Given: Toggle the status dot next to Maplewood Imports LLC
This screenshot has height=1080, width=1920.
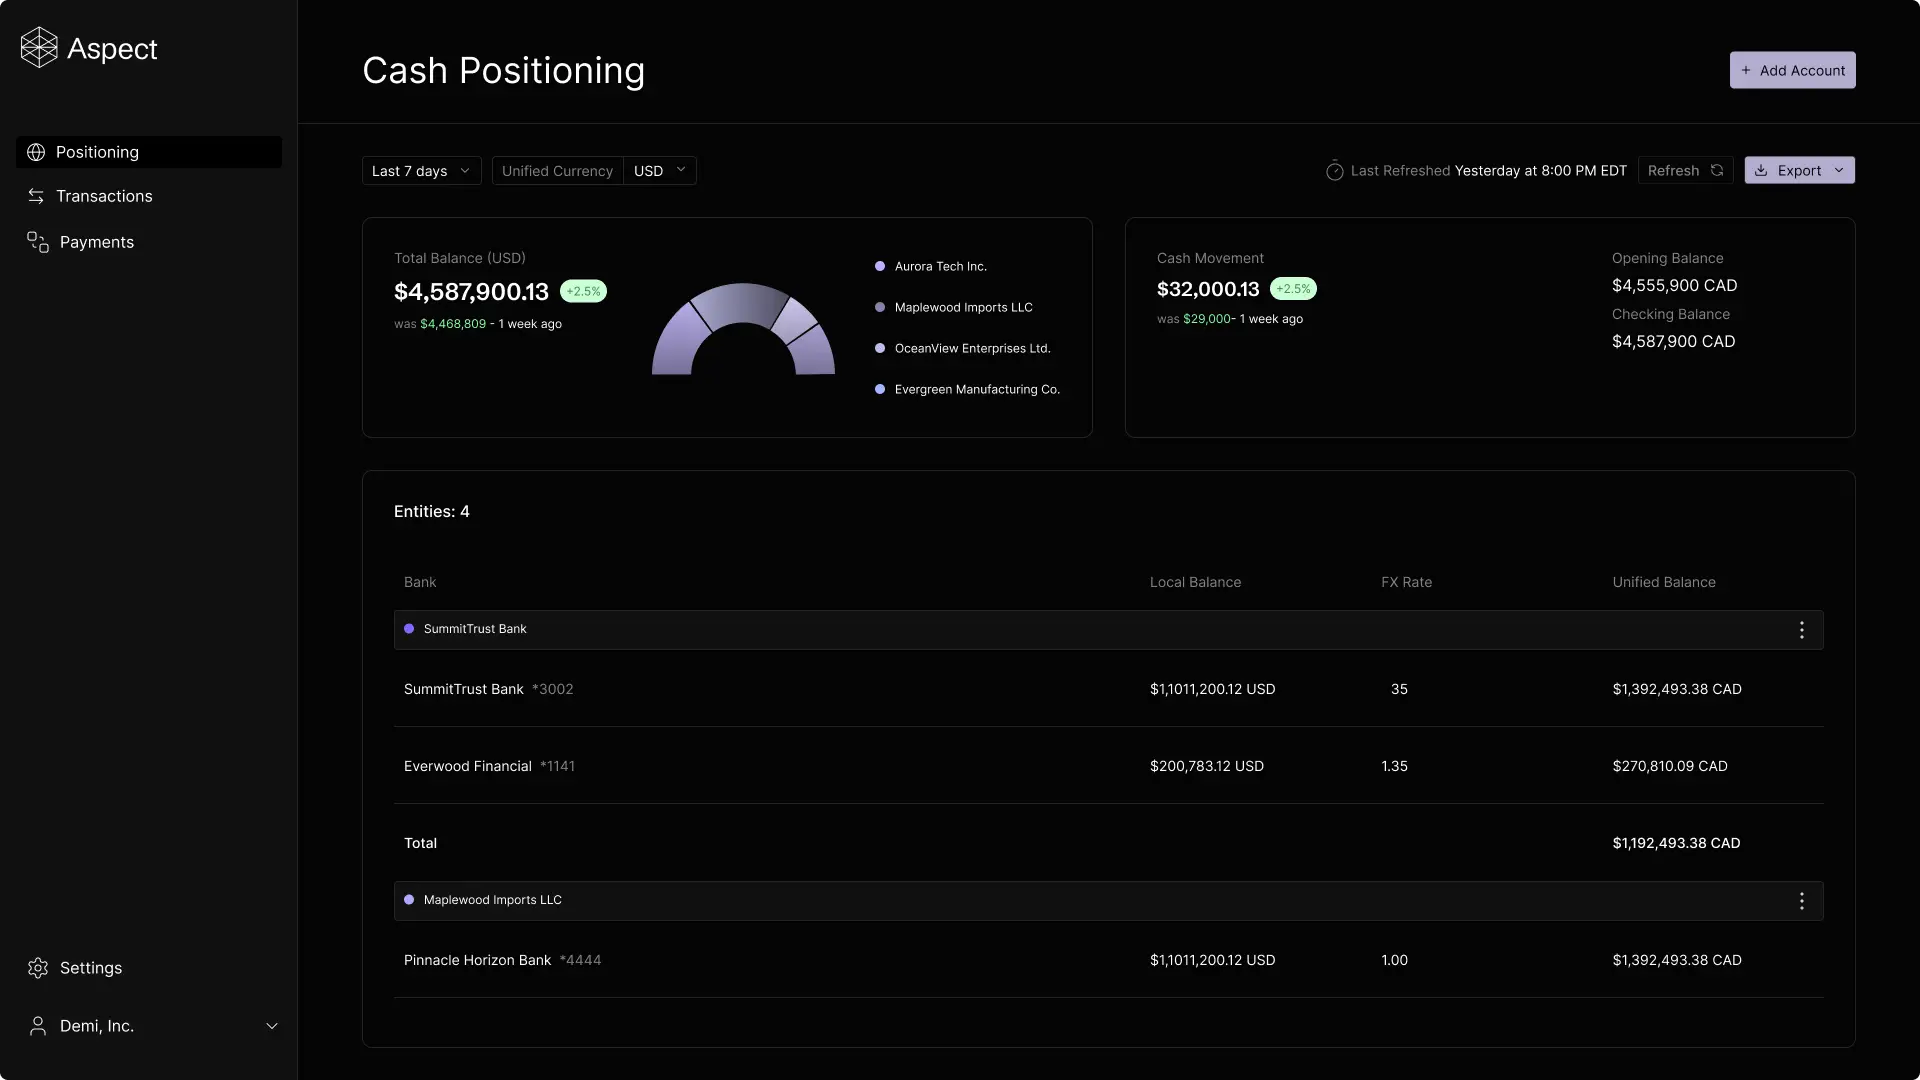Looking at the screenshot, I should coord(409,899).
